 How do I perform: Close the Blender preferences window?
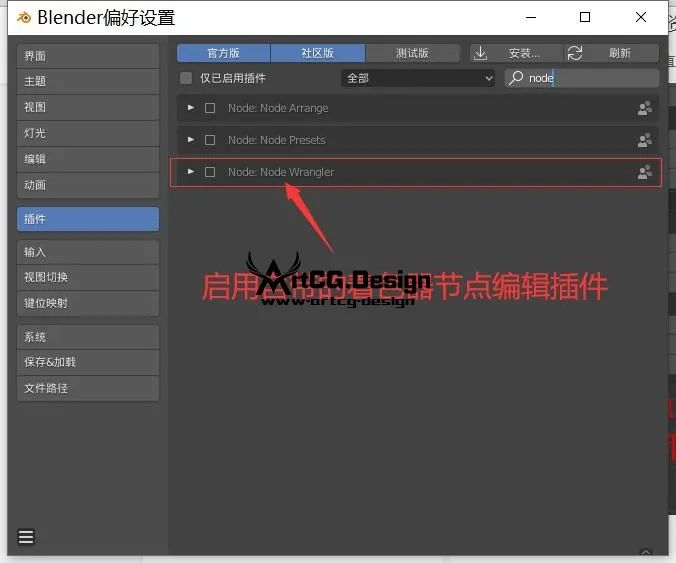[x=641, y=17]
